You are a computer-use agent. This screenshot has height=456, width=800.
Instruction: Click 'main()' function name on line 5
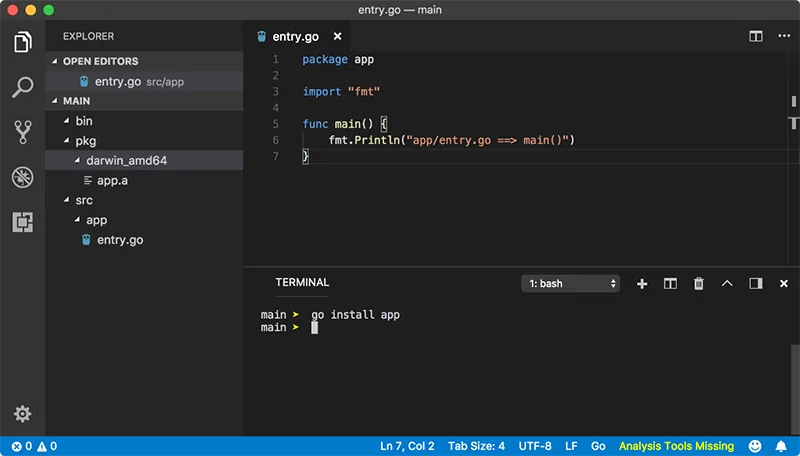[354, 124]
